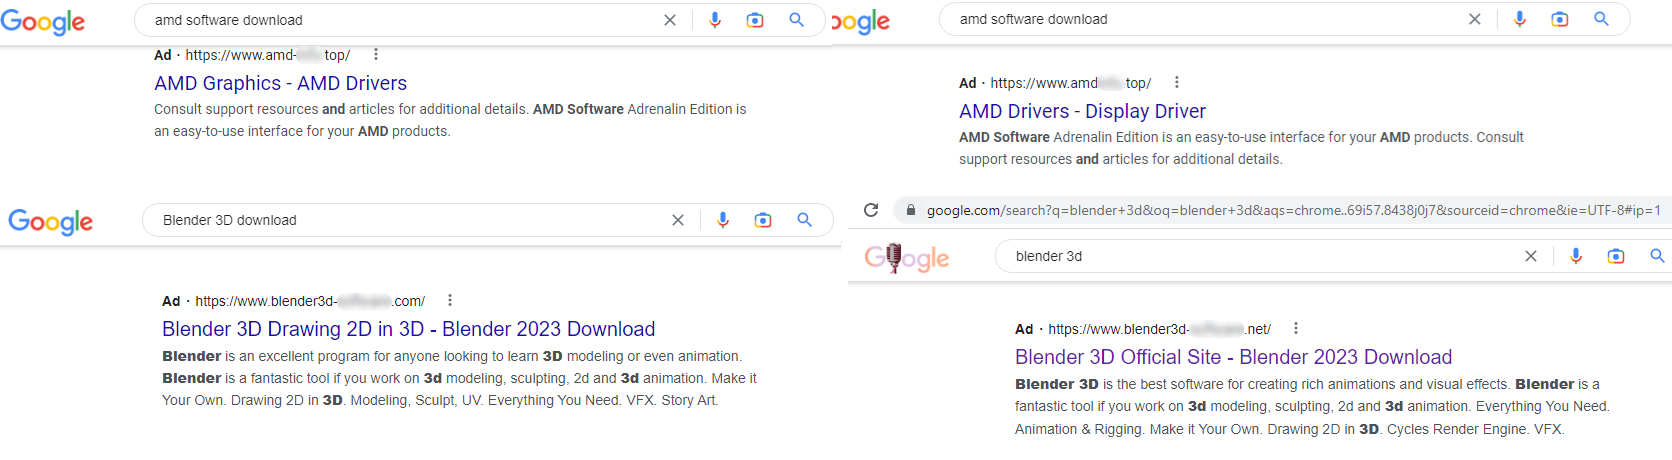Open the three-dot menu beside the blender3d .net ad URL

click(x=1296, y=328)
